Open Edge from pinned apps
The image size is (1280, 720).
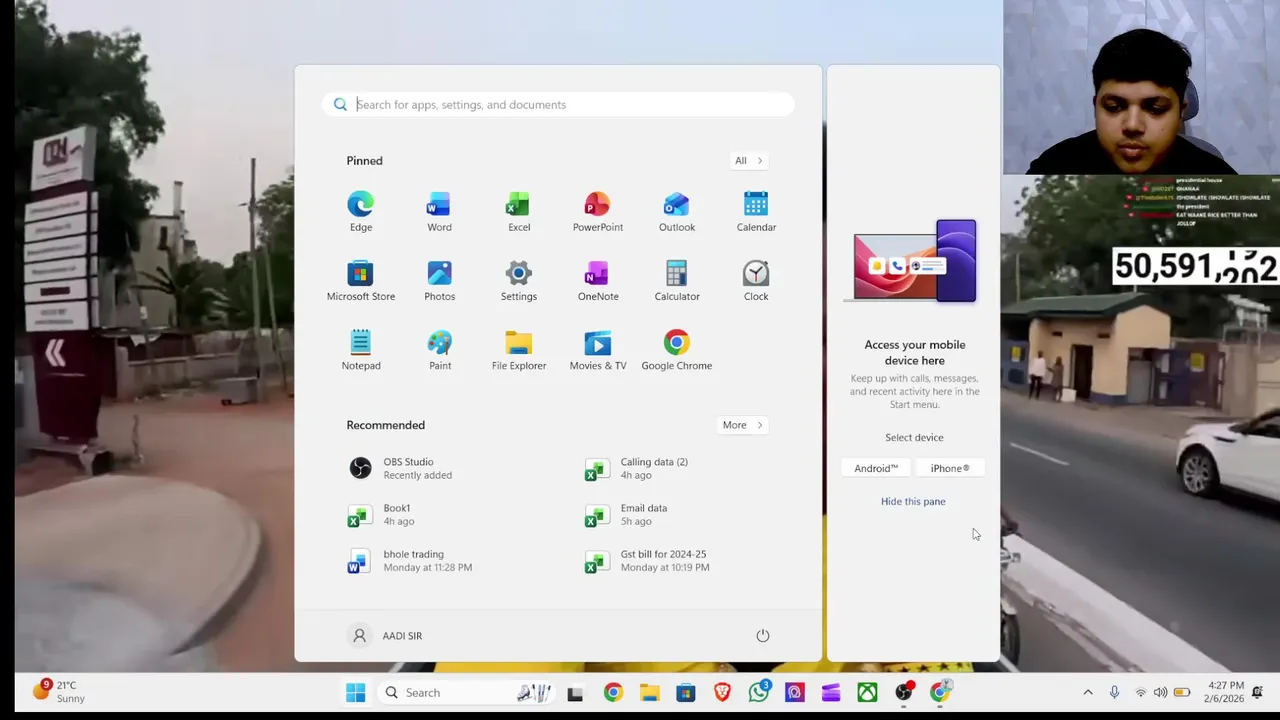(x=361, y=212)
